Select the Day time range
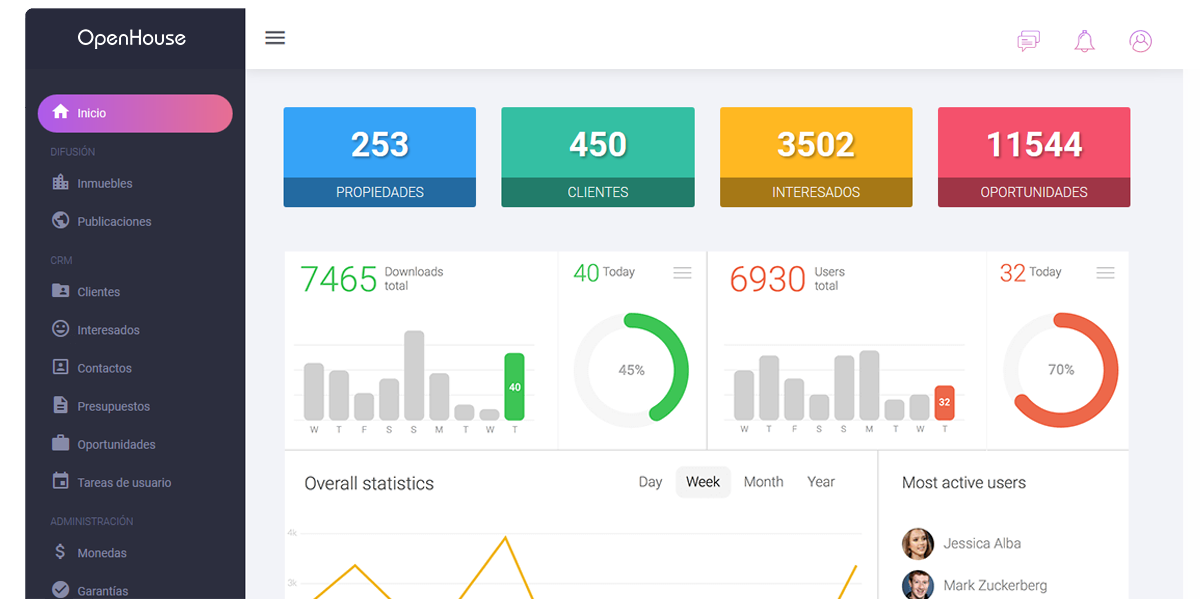The height and width of the screenshot is (599, 1200). tap(650, 482)
